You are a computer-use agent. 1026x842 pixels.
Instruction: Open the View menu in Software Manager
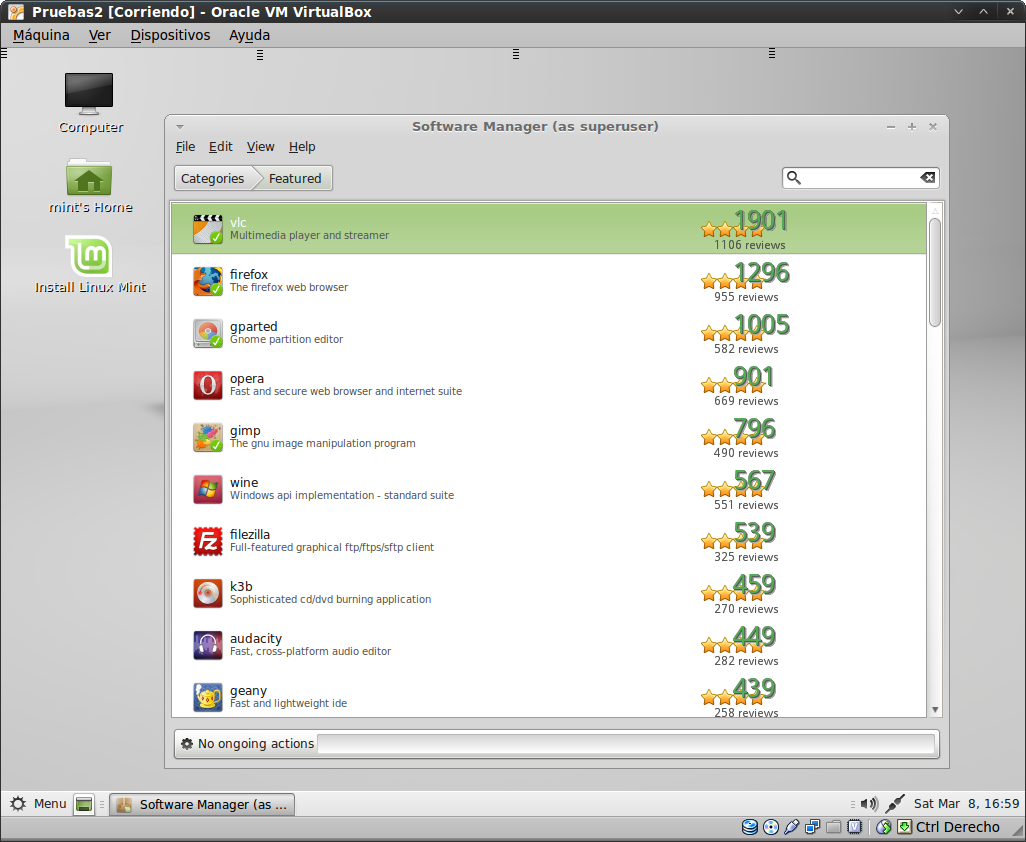point(260,147)
